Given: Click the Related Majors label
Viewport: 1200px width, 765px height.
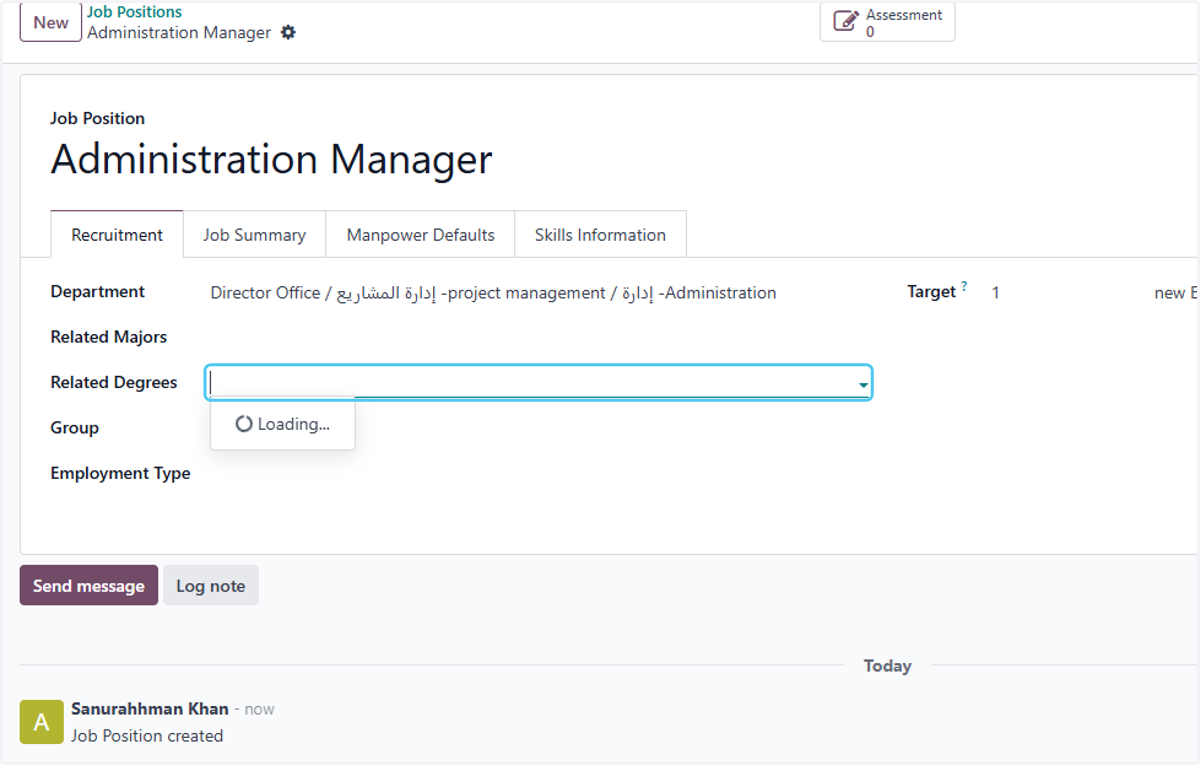Looking at the screenshot, I should (x=109, y=337).
